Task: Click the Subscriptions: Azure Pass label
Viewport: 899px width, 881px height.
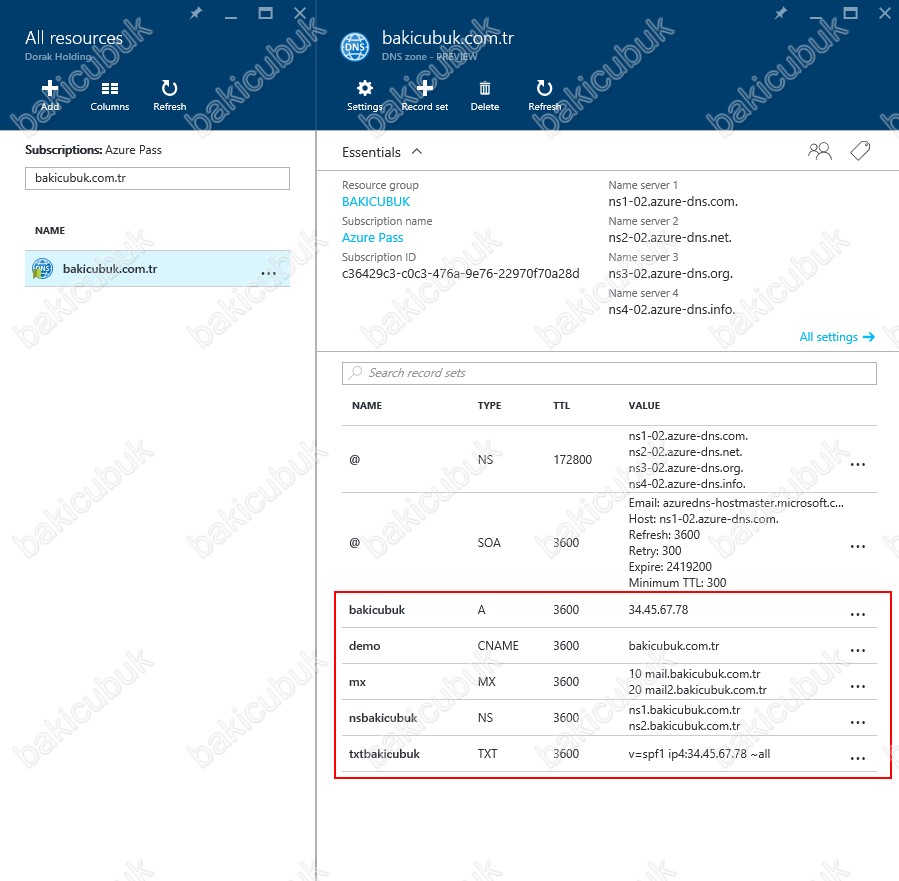Action: pos(93,150)
